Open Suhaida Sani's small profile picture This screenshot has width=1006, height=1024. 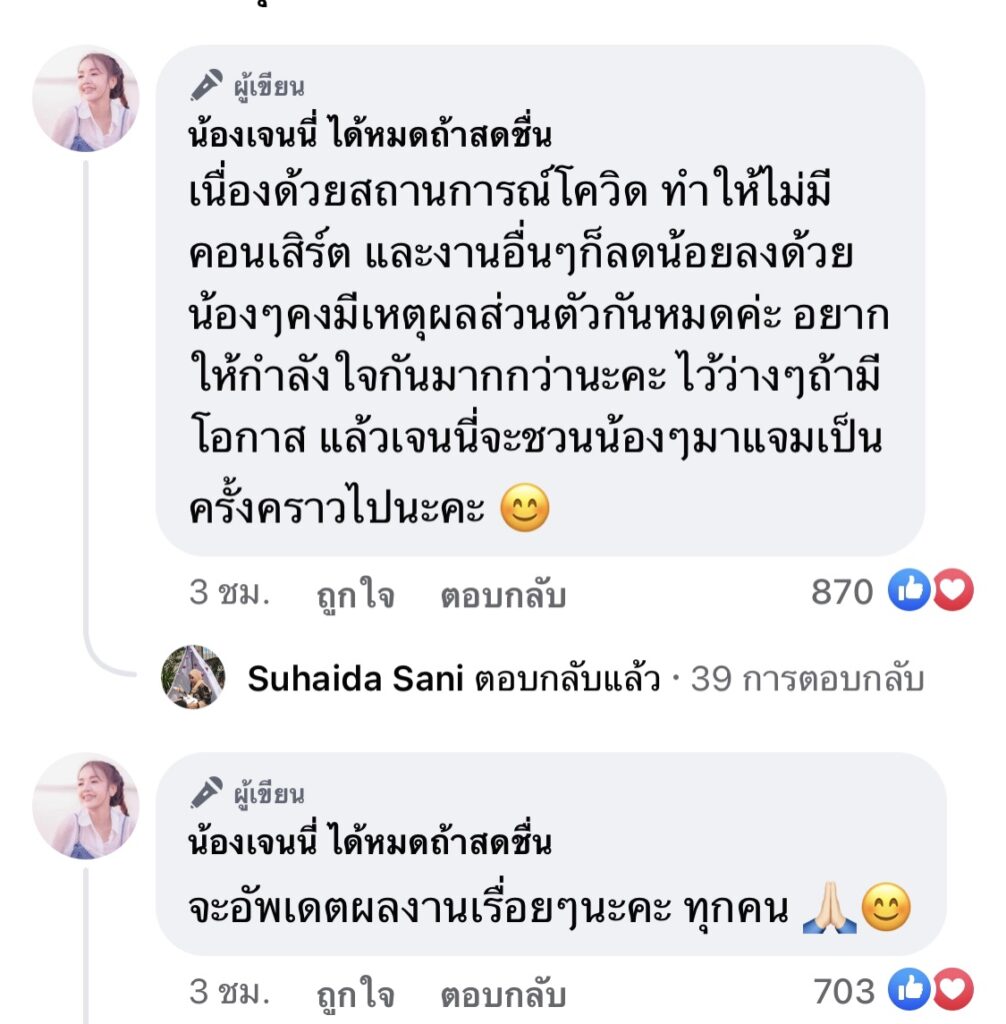point(193,678)
